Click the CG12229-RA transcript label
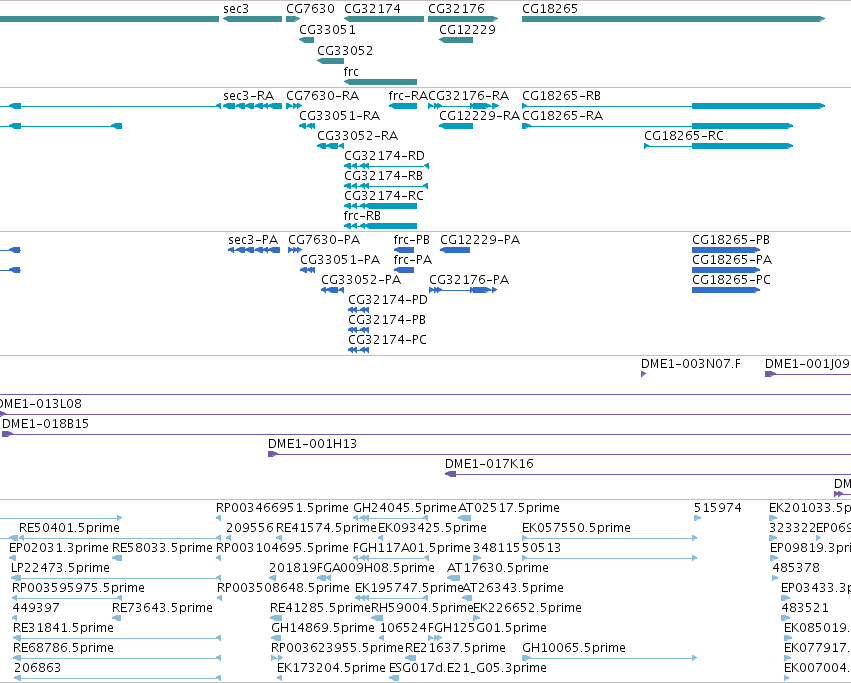The image size is (851, 683). [480, 116]
